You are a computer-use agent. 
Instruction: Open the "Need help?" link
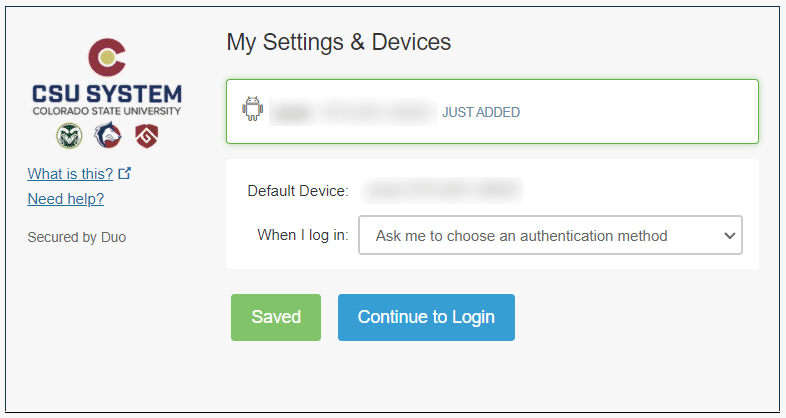(66, 198)
